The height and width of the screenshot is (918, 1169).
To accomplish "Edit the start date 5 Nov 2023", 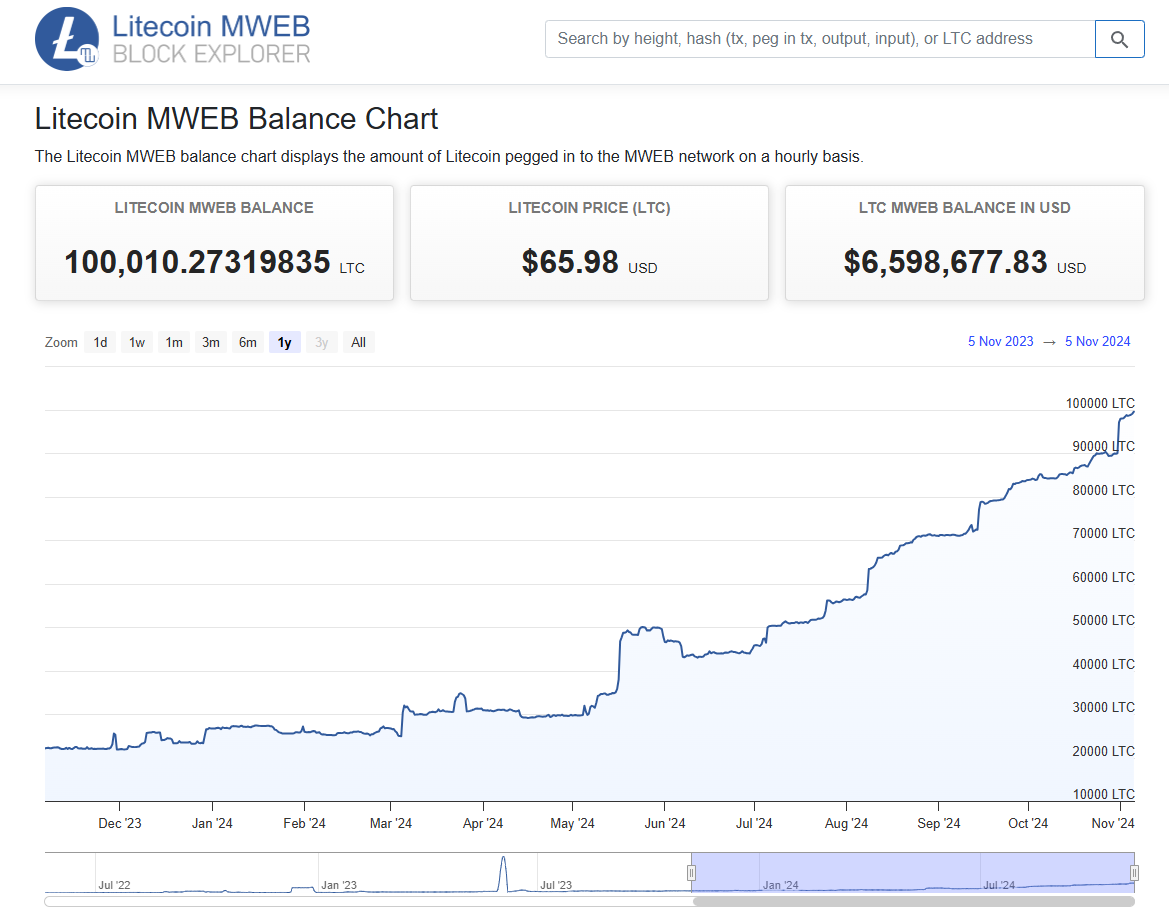I will pyautogui.click(x=1001, y=342).
